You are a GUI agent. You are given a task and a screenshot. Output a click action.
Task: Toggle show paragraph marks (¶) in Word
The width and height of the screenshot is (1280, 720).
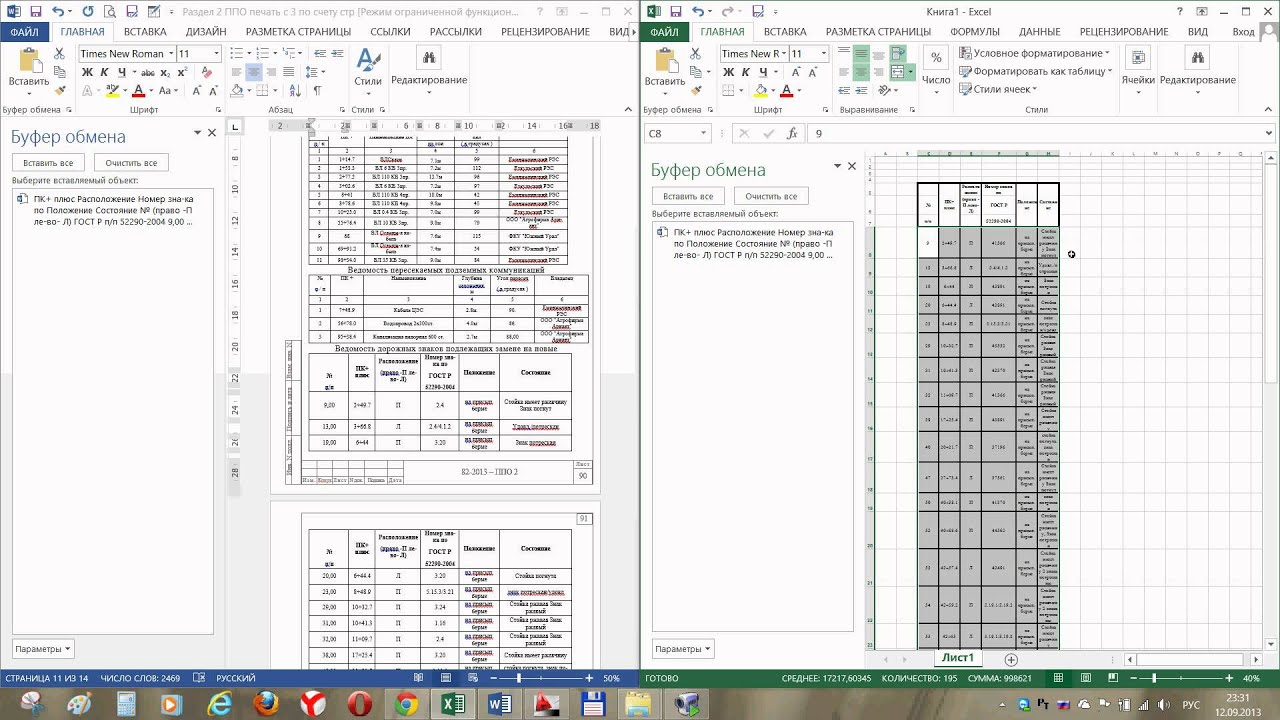[x=317, y=90]
